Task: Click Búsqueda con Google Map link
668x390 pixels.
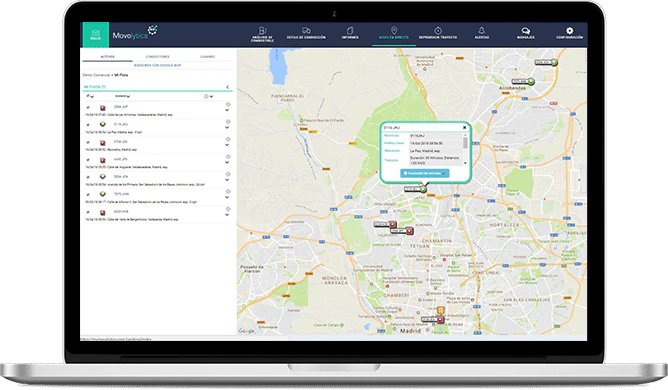Action: (x=158, y=65)
